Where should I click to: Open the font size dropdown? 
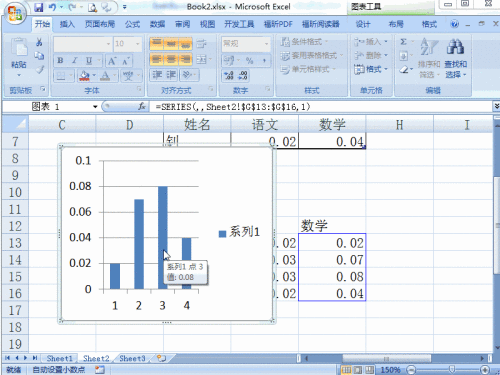tap(137, 44)
